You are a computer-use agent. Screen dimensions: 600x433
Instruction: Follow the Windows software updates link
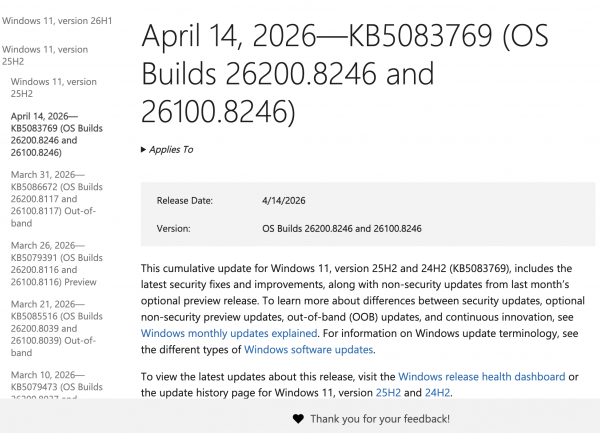[x=309, y=349]
